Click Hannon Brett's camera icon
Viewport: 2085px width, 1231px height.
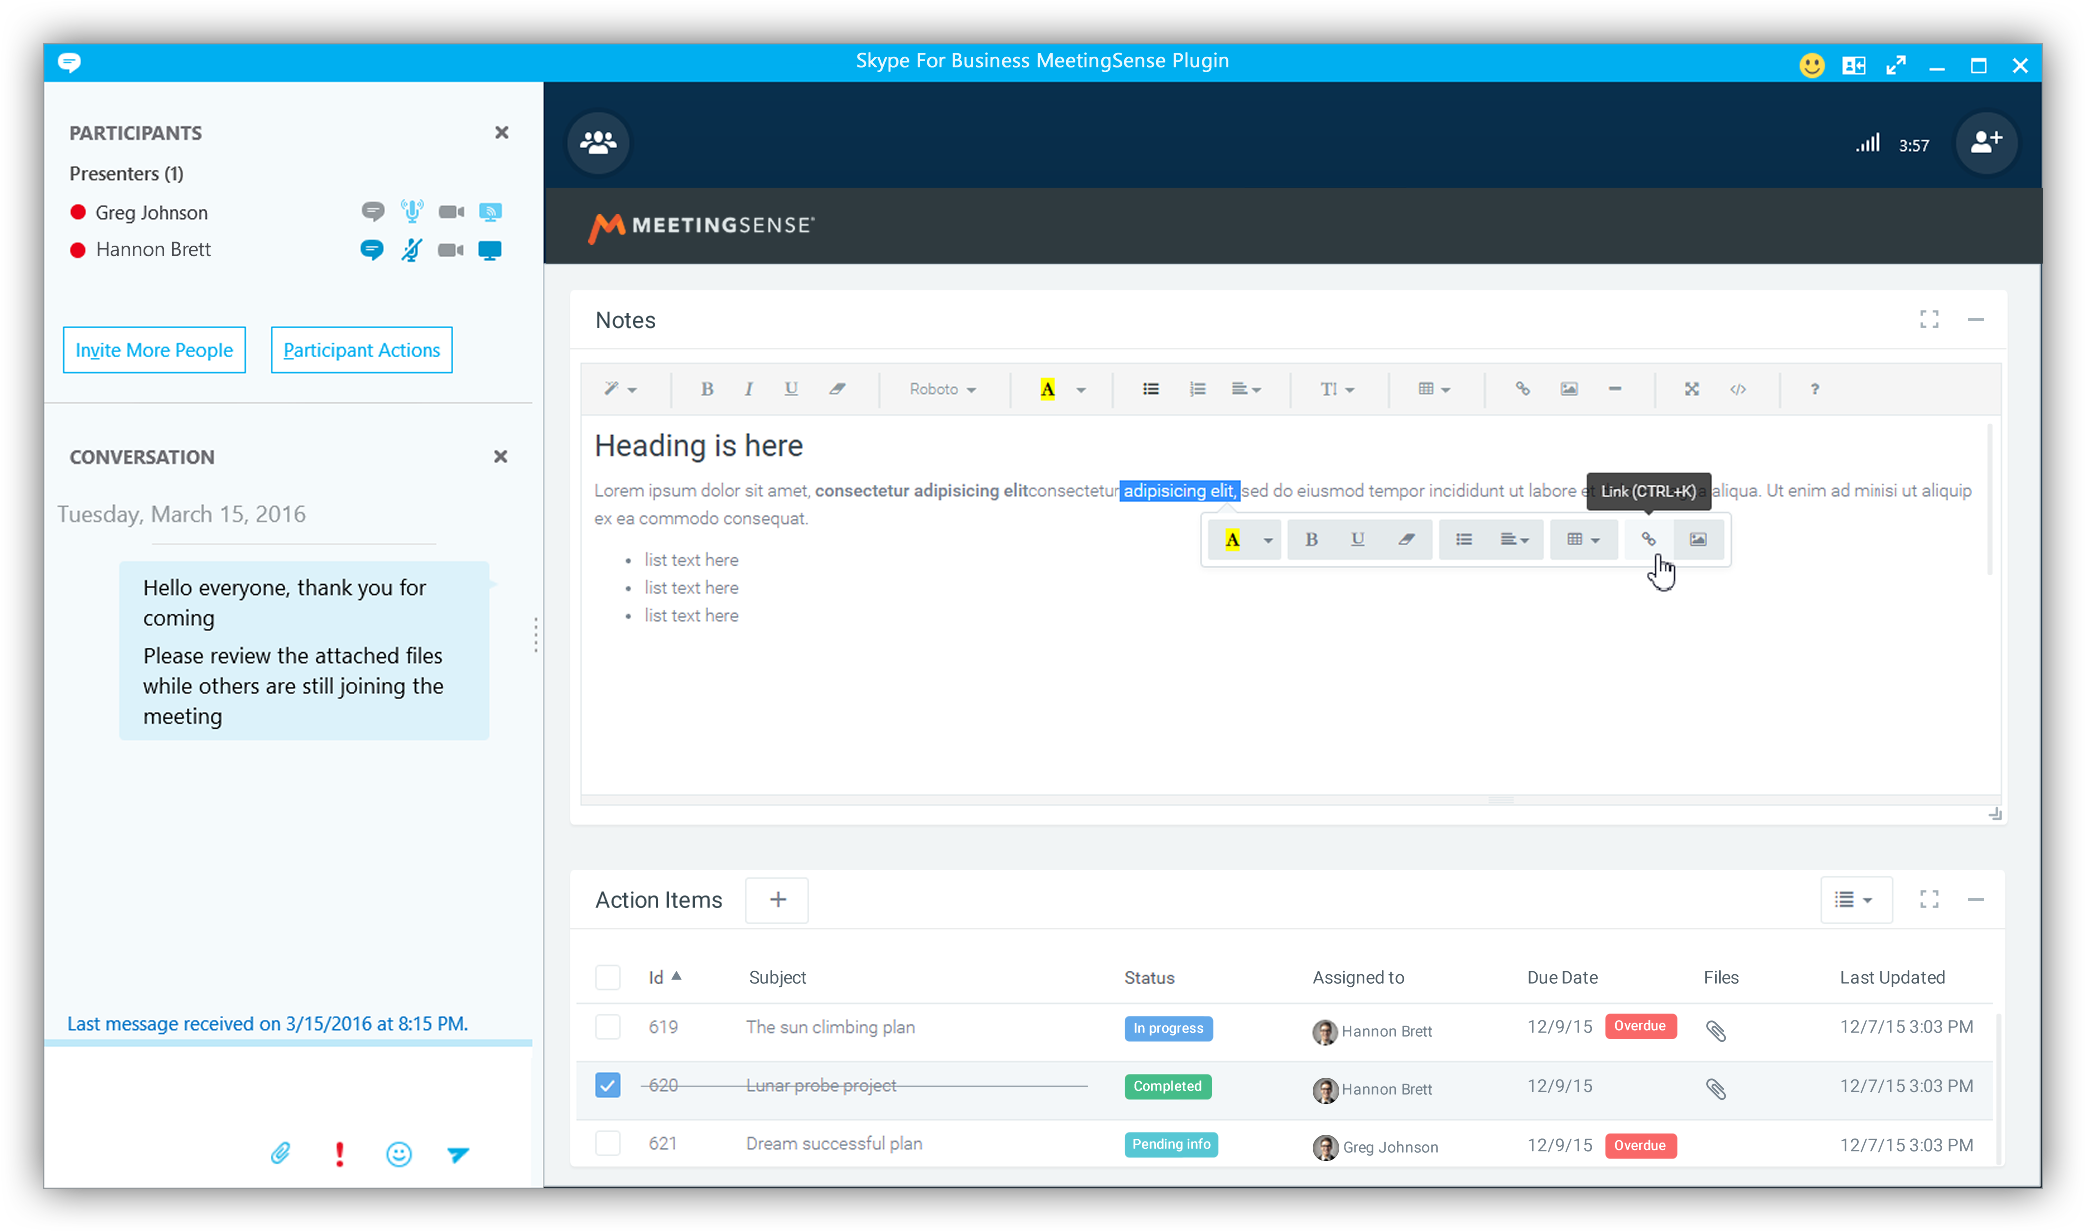click(x=451, y=250)
